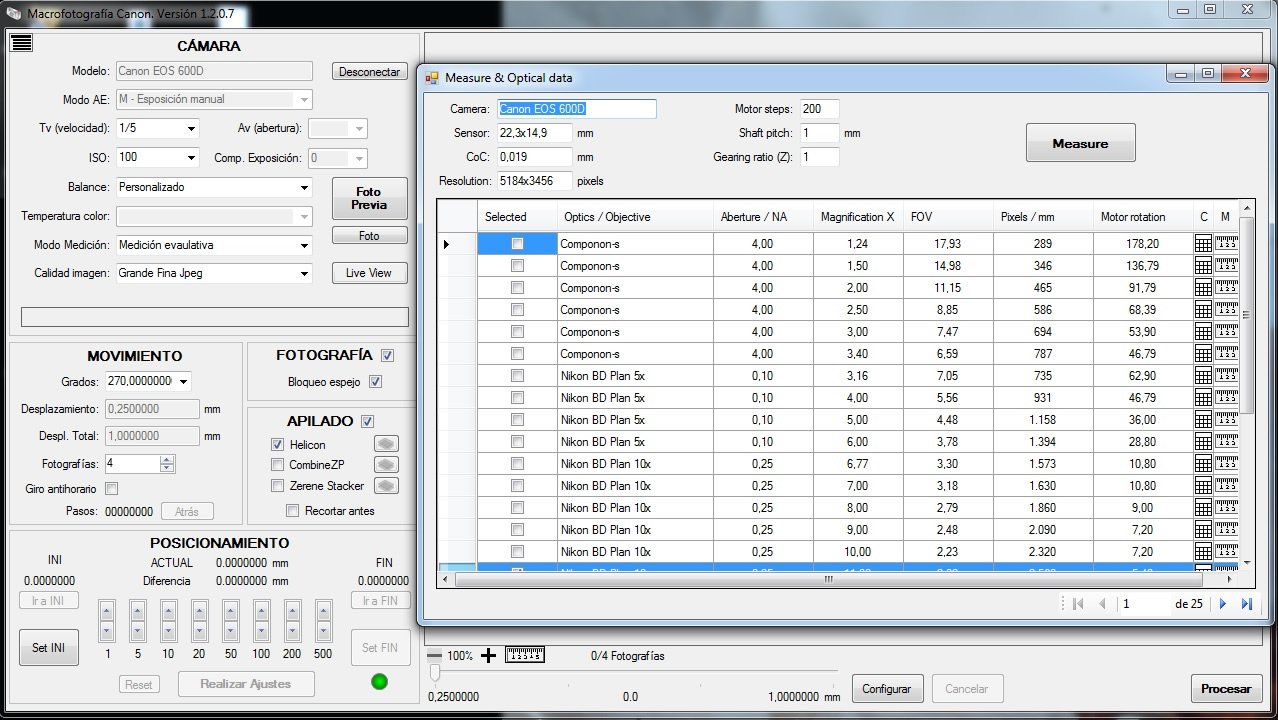
Task: Enable the Zerene Stacker checkbox
Action: tap(278, 486)
